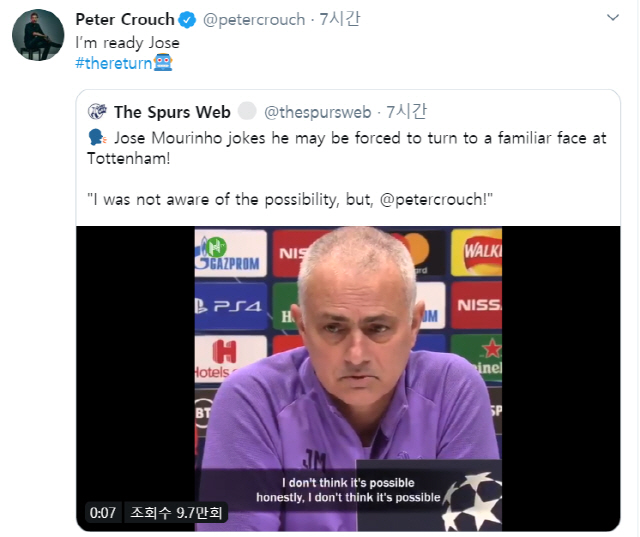Open the #thereturn hashtag
The height and width of the screenshot is (537, 640).
114,63
